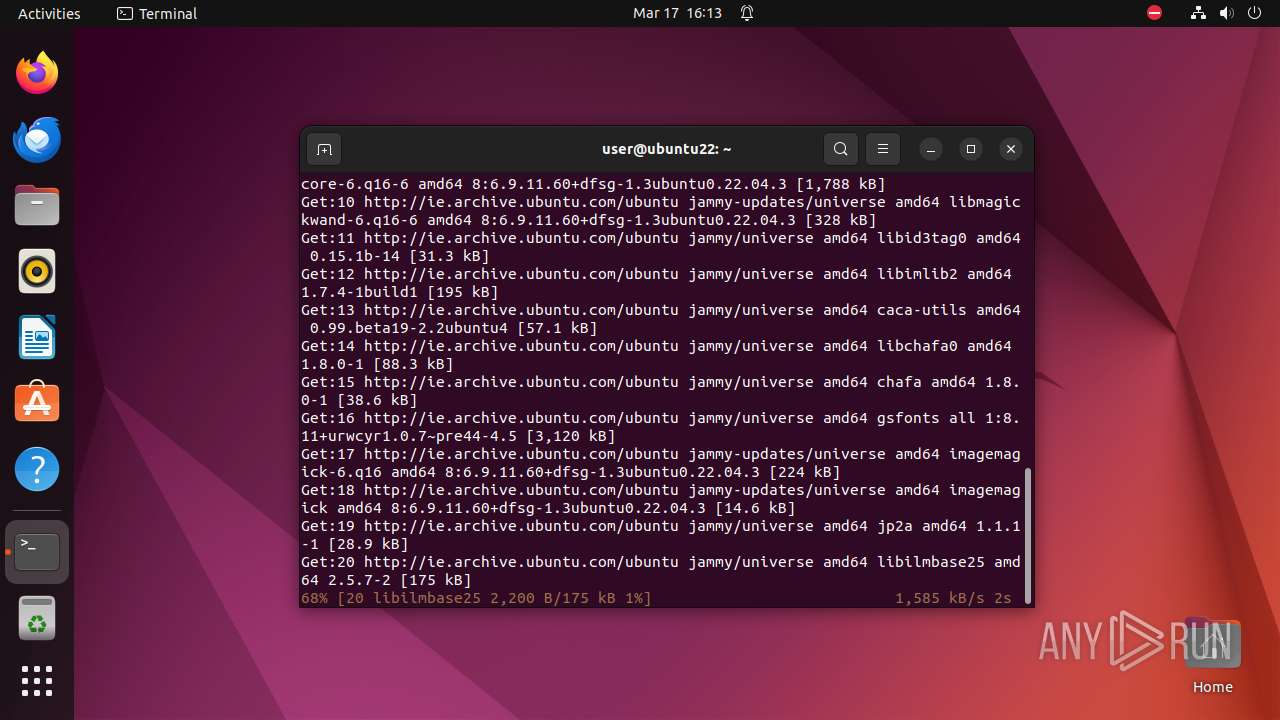The image size is (1280, 720).
Task: Click the red do-not-disturb tray icon
Action: tap(1154, 13)
